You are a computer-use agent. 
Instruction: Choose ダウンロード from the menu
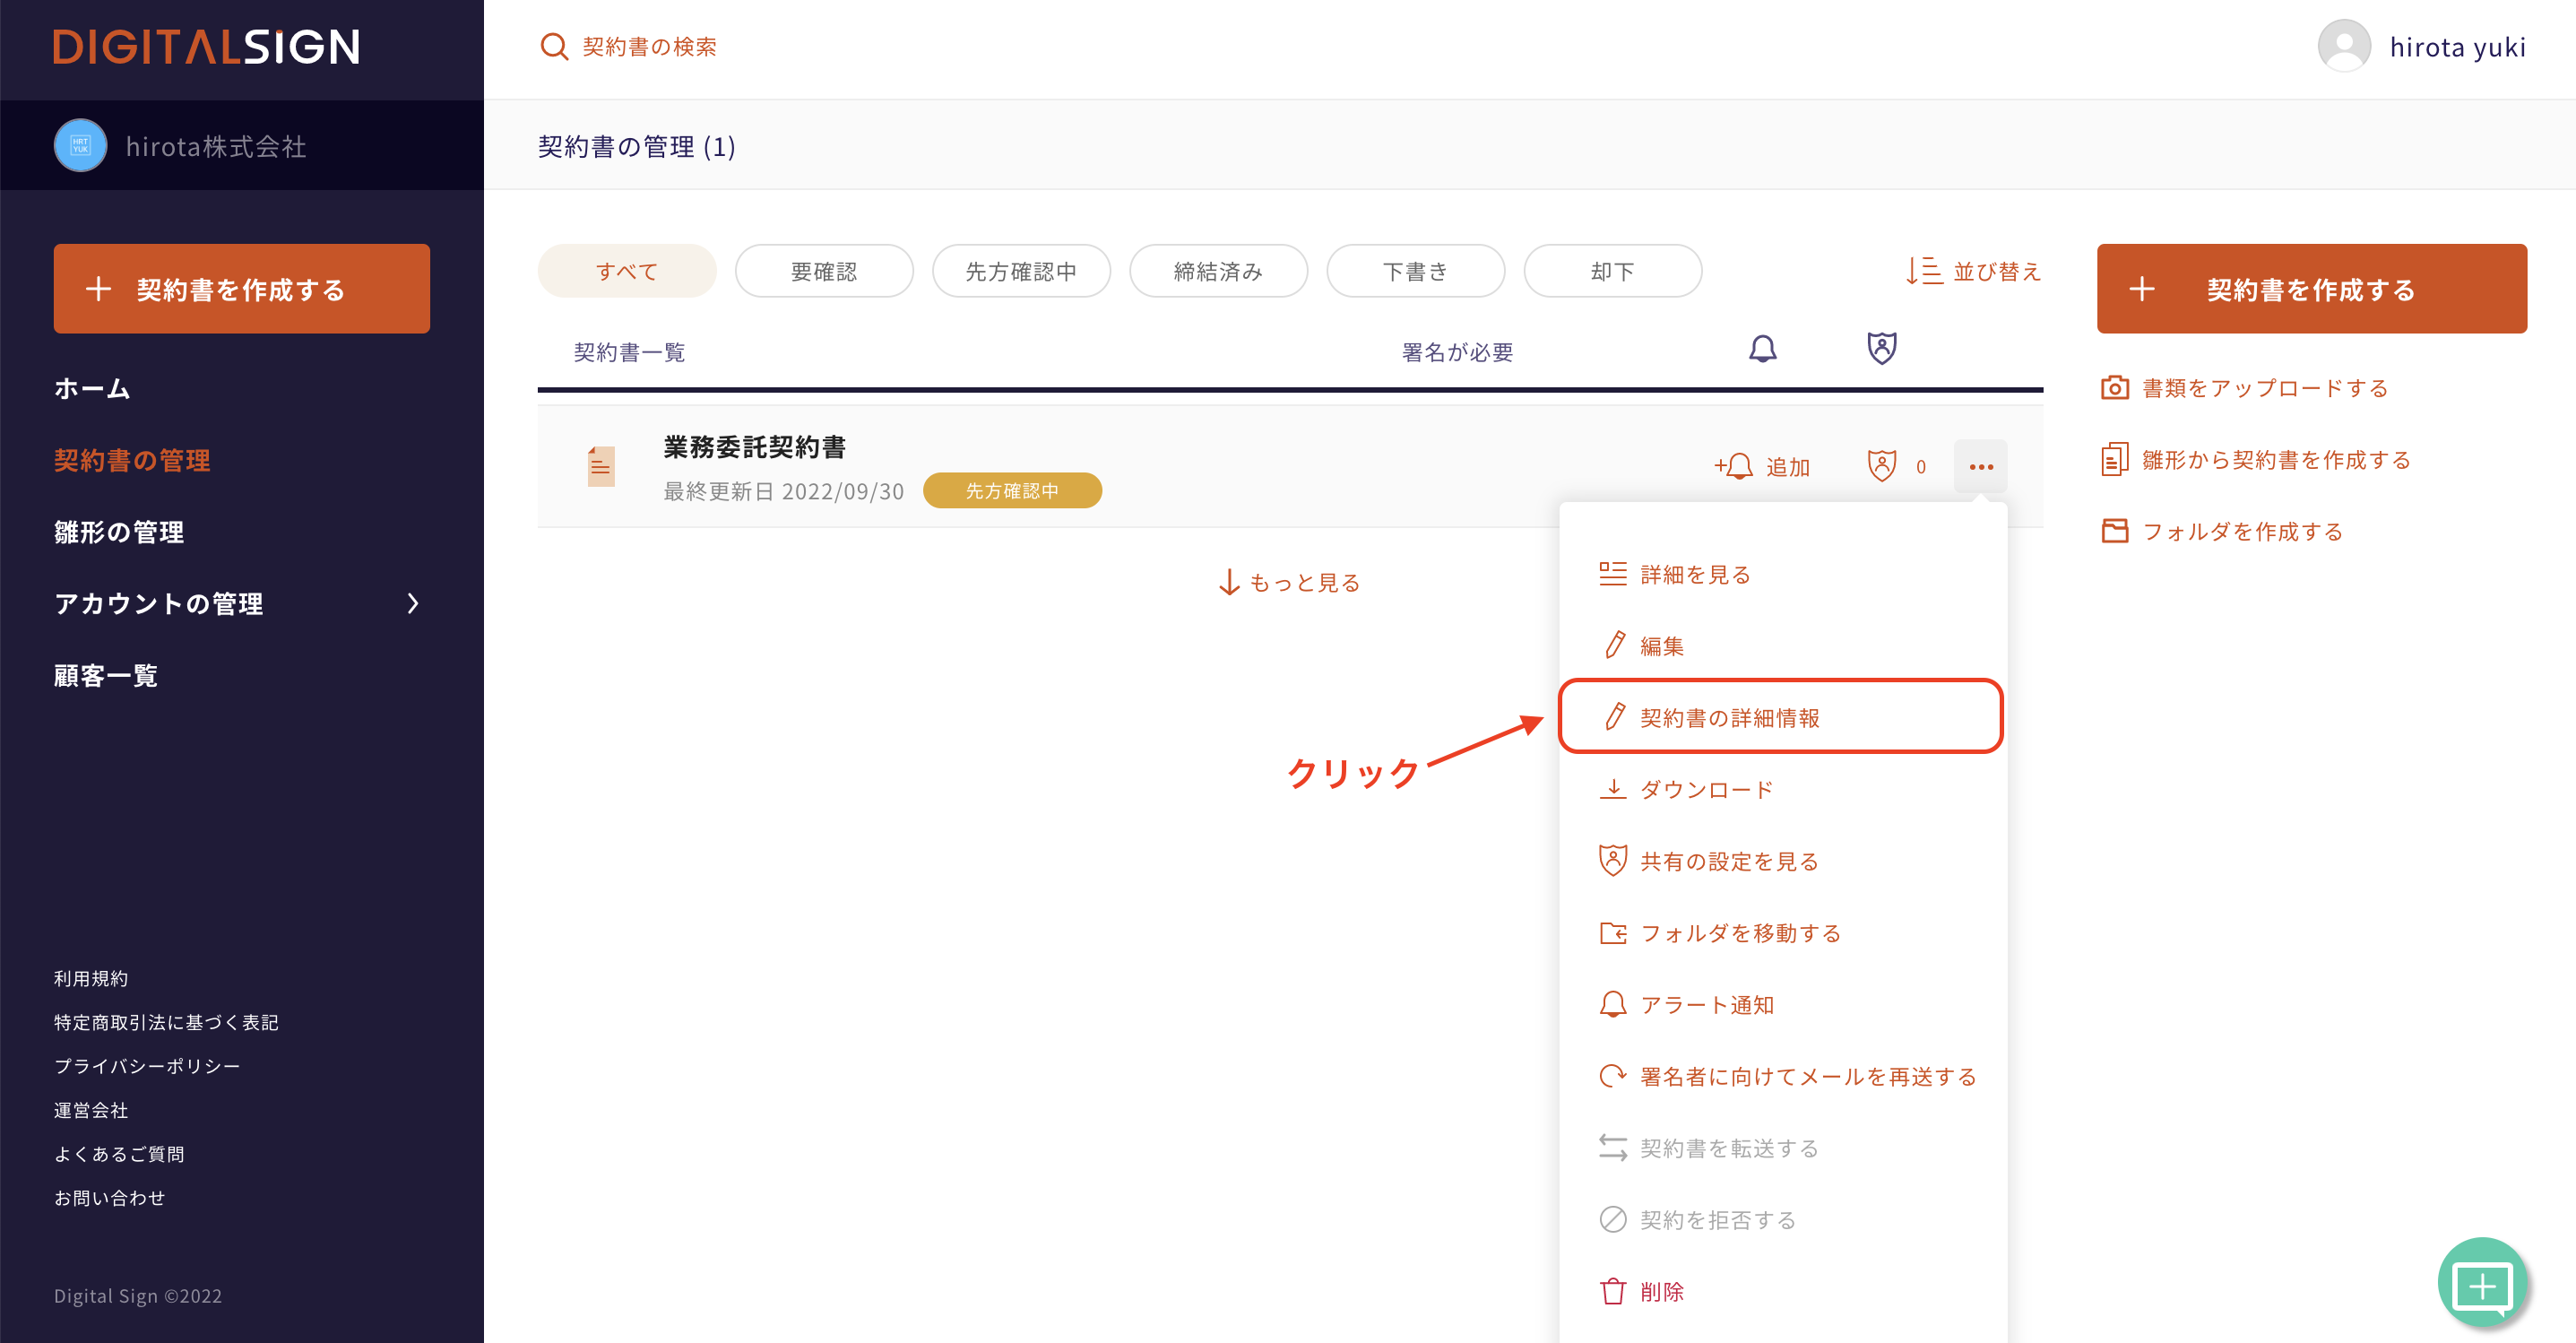(1782, 790)
